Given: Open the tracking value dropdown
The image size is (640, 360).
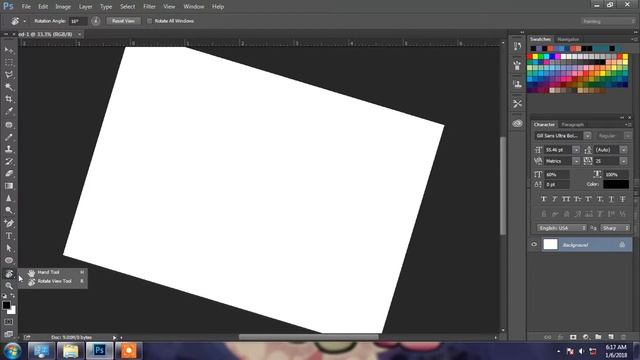Looking at the screenshot, I should click(624, 161).
